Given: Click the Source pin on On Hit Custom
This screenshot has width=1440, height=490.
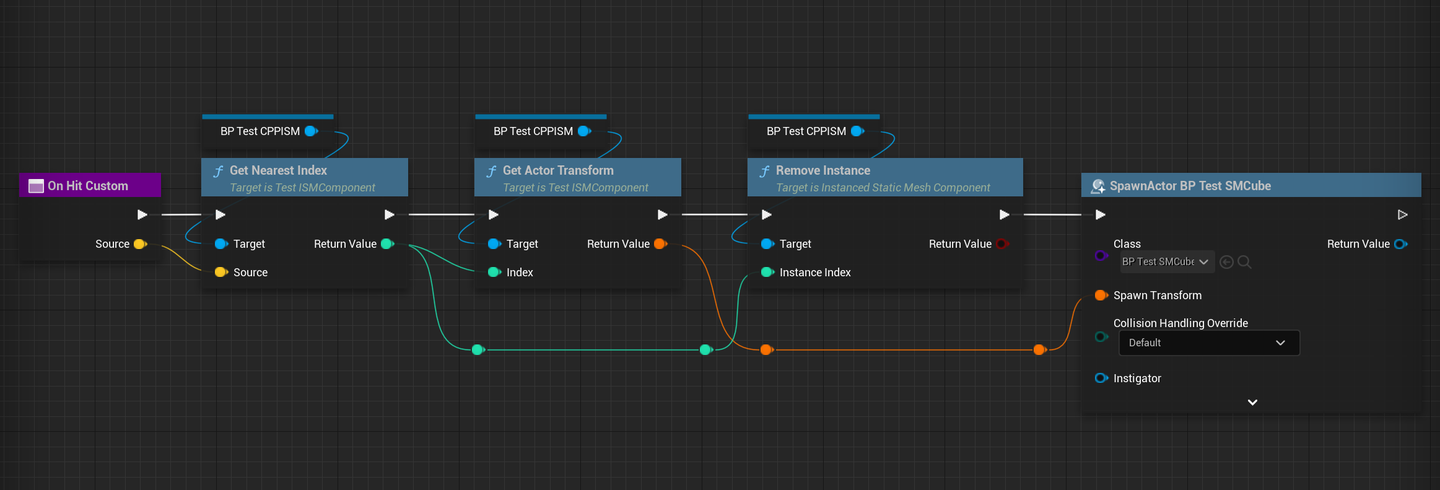Looking at the screenshot, I should pyautogui.click(x=140, y=244).
